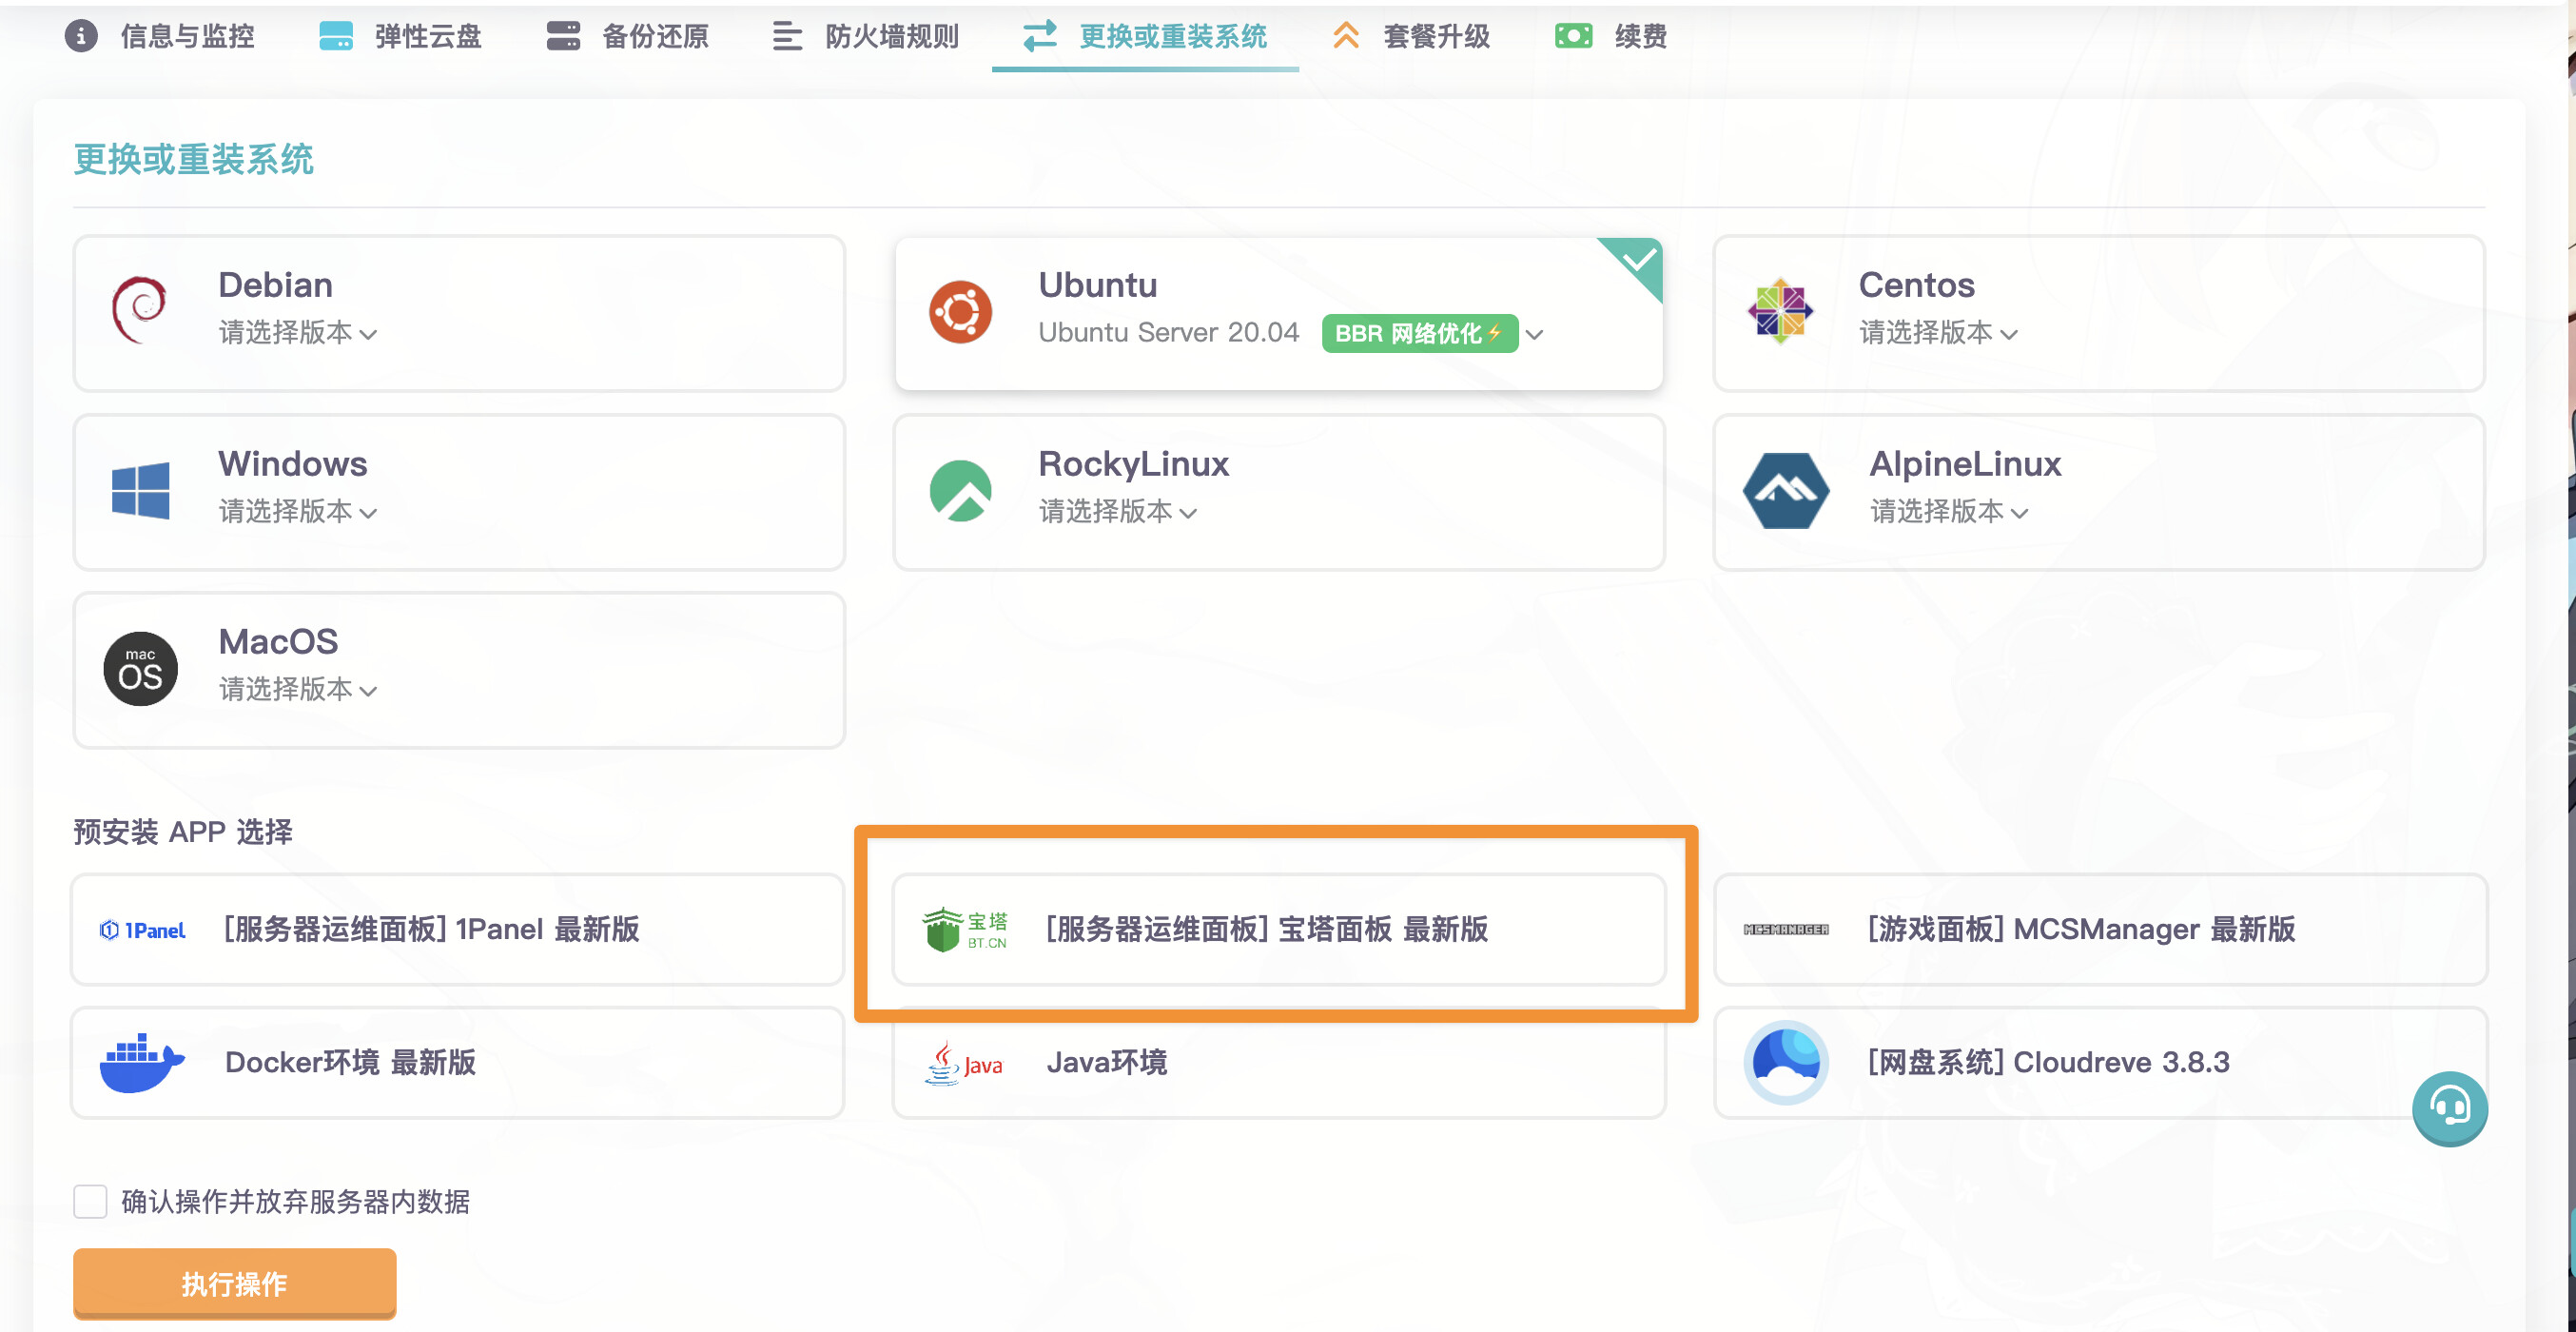Select the 更换或重装系统 tab
The width and height of the screenshot is (2576, 1332).
1145,36
